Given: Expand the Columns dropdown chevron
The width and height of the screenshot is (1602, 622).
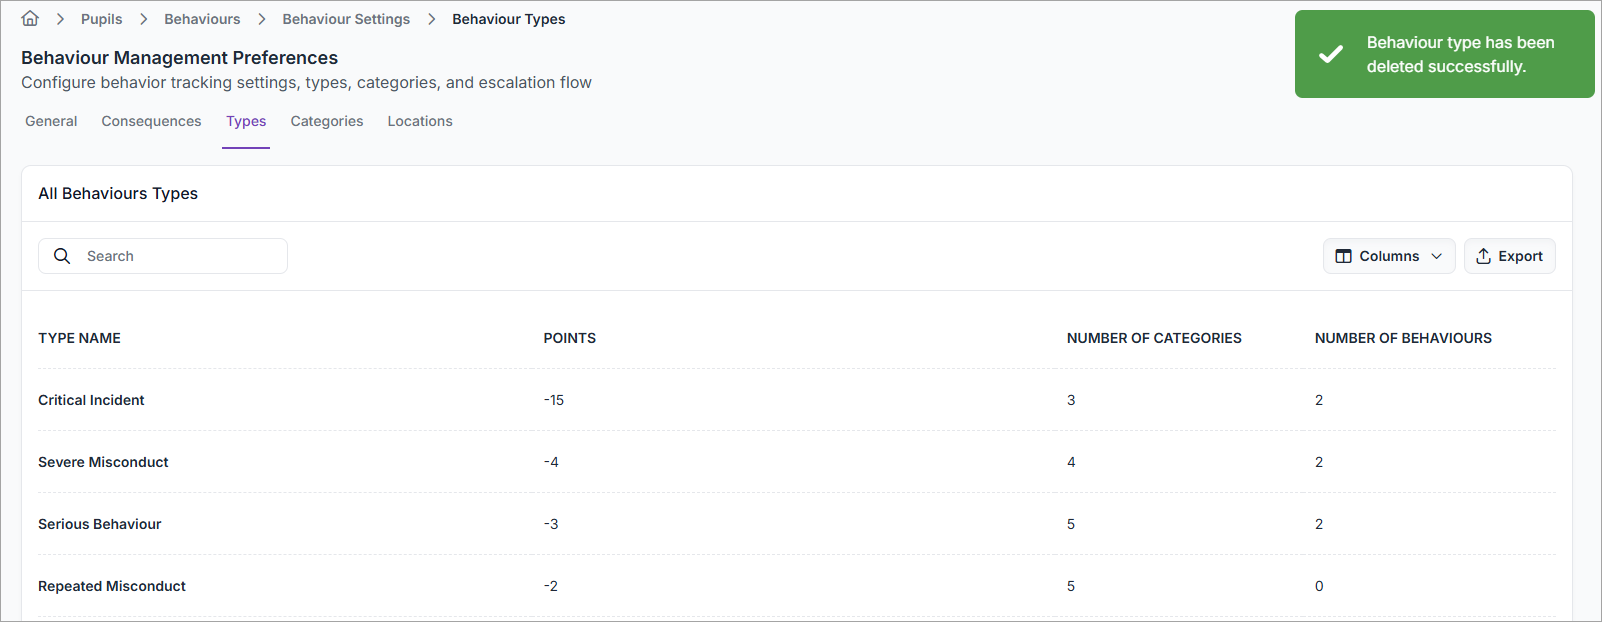Looking at the screenshot, I should point(1437,256).
